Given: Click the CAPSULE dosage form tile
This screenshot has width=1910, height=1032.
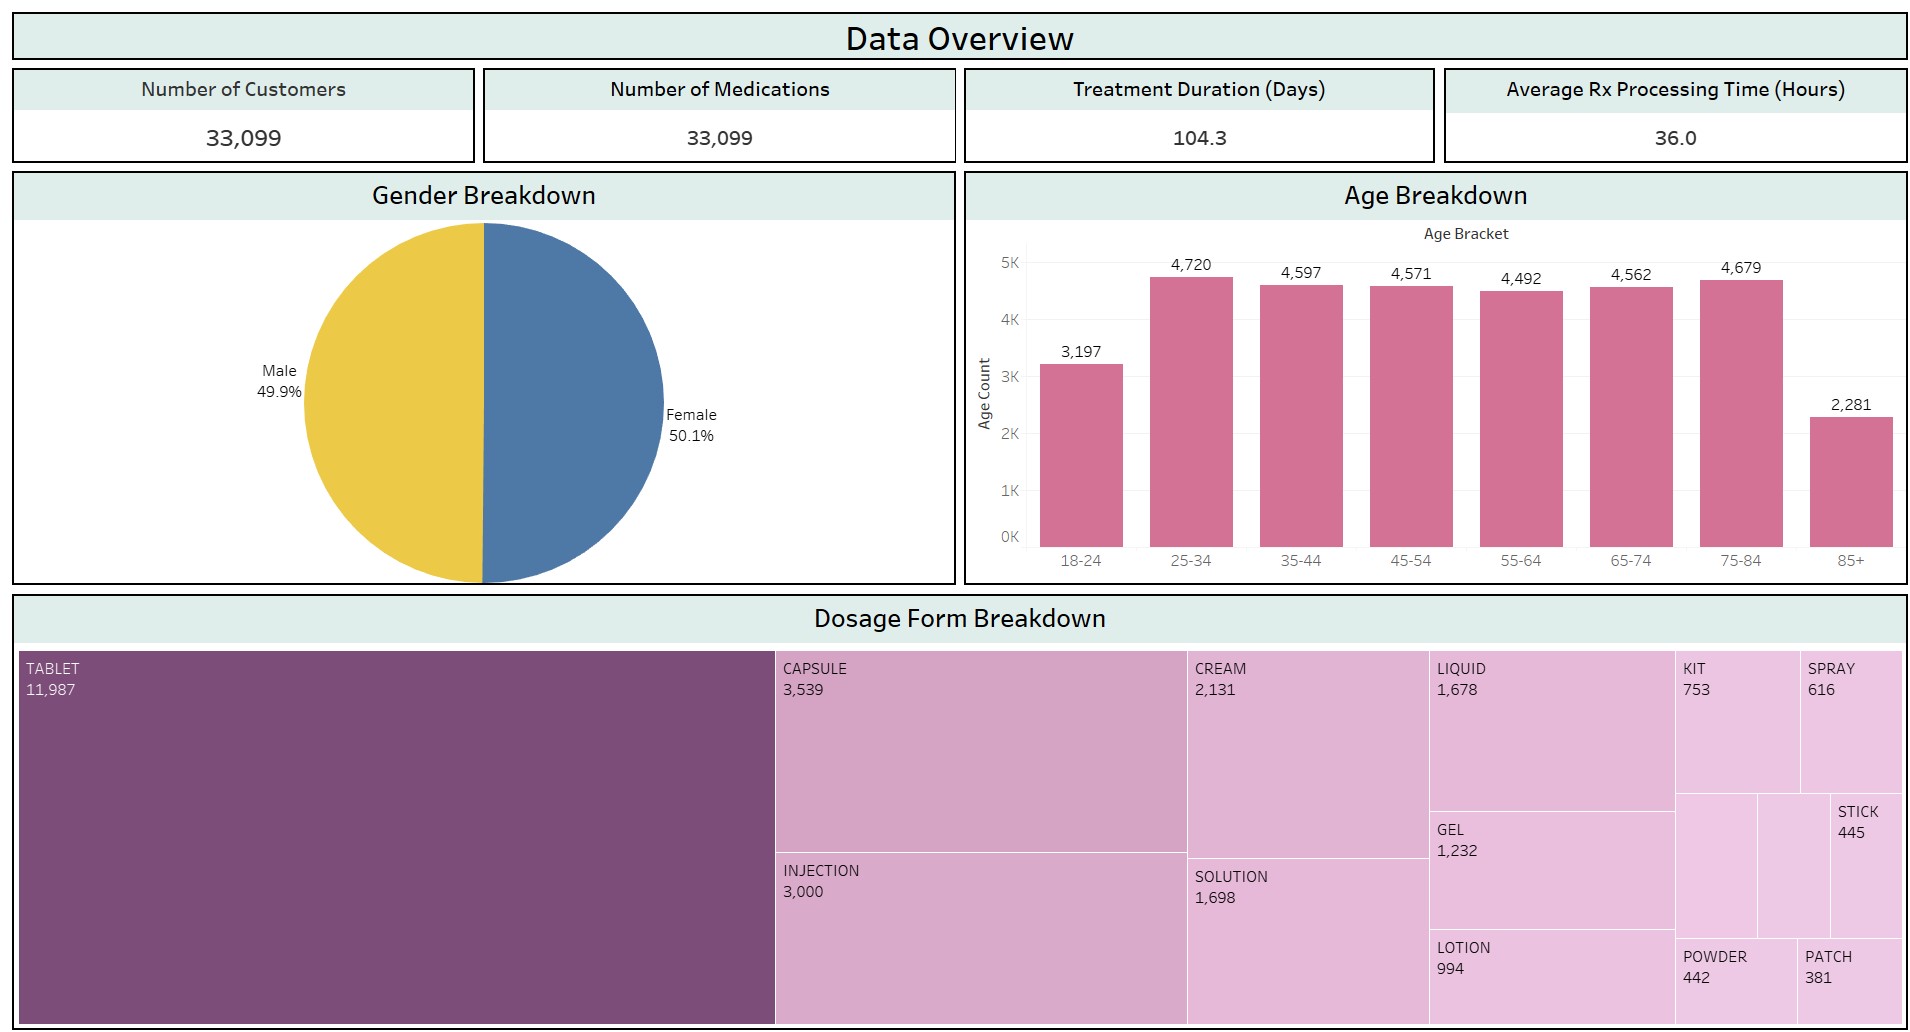Looking at the screenshot, I should pyautogui.click(x=981, y=752).
